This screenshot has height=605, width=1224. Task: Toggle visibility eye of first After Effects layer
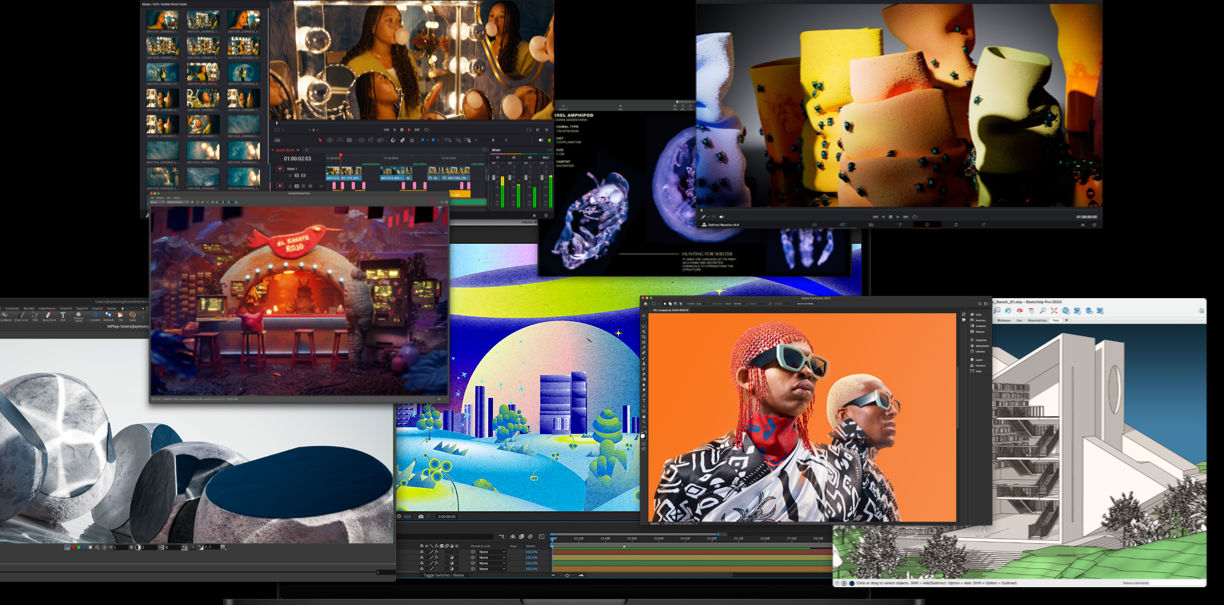421,551
